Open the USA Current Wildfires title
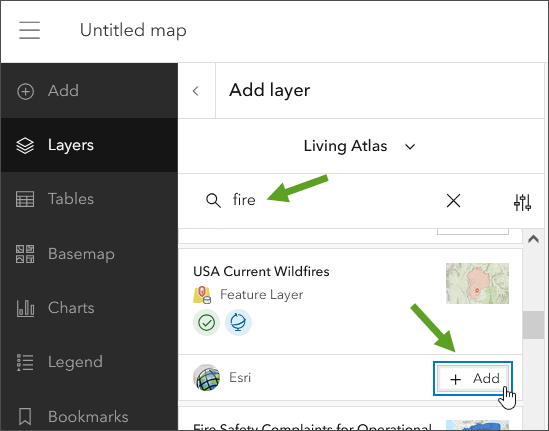The width and height of the screenshot is (549, 431). (261, 271)
